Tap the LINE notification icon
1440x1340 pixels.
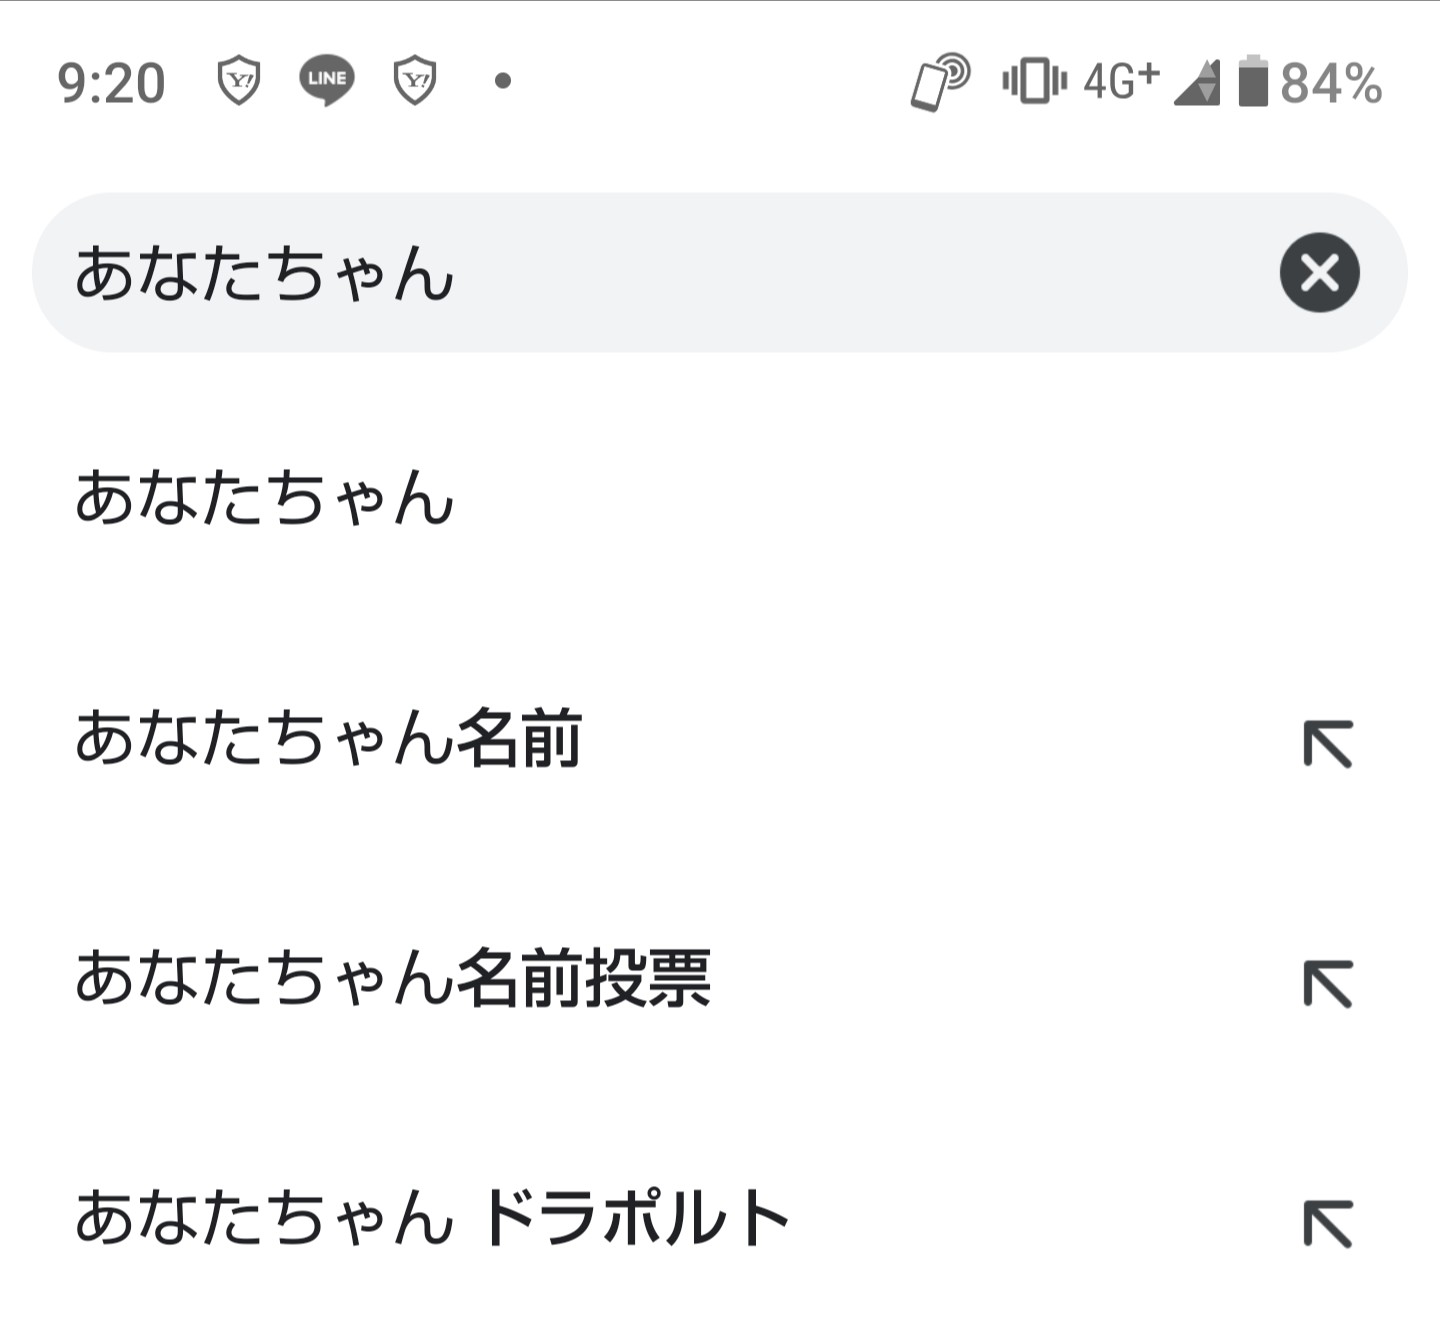click(x=326, y=80)
